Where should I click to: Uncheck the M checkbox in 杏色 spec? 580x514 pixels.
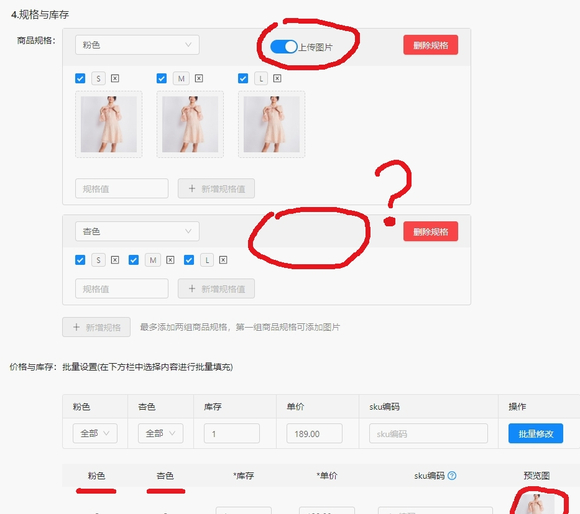coord(134,260)
